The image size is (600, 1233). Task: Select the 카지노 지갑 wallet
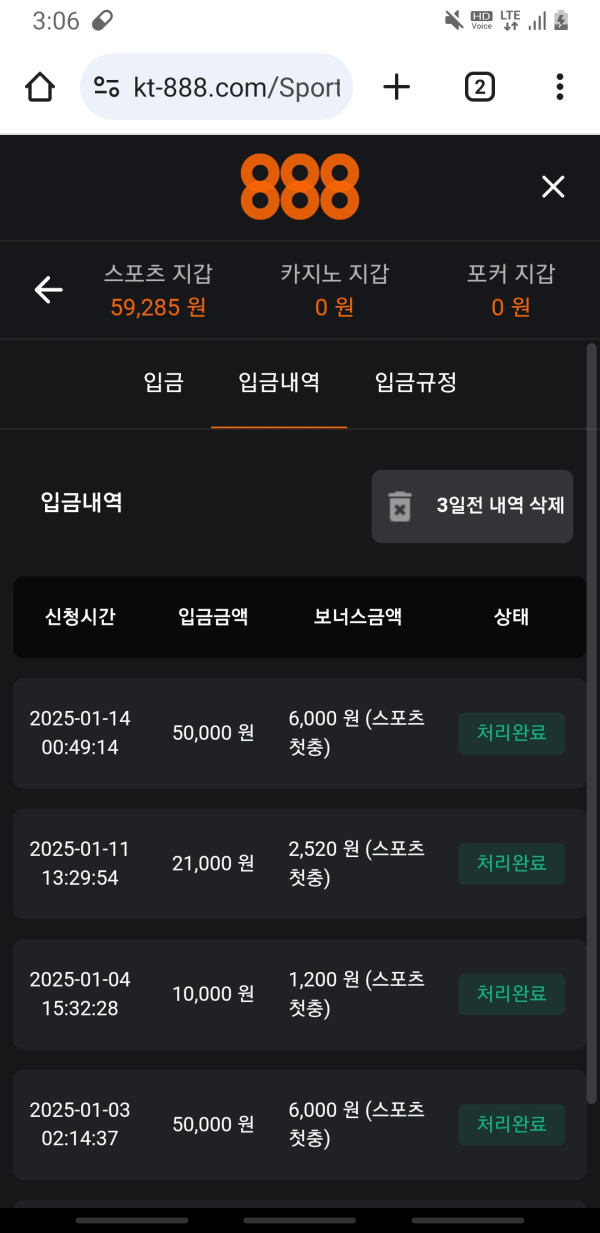tap(334, 290)
